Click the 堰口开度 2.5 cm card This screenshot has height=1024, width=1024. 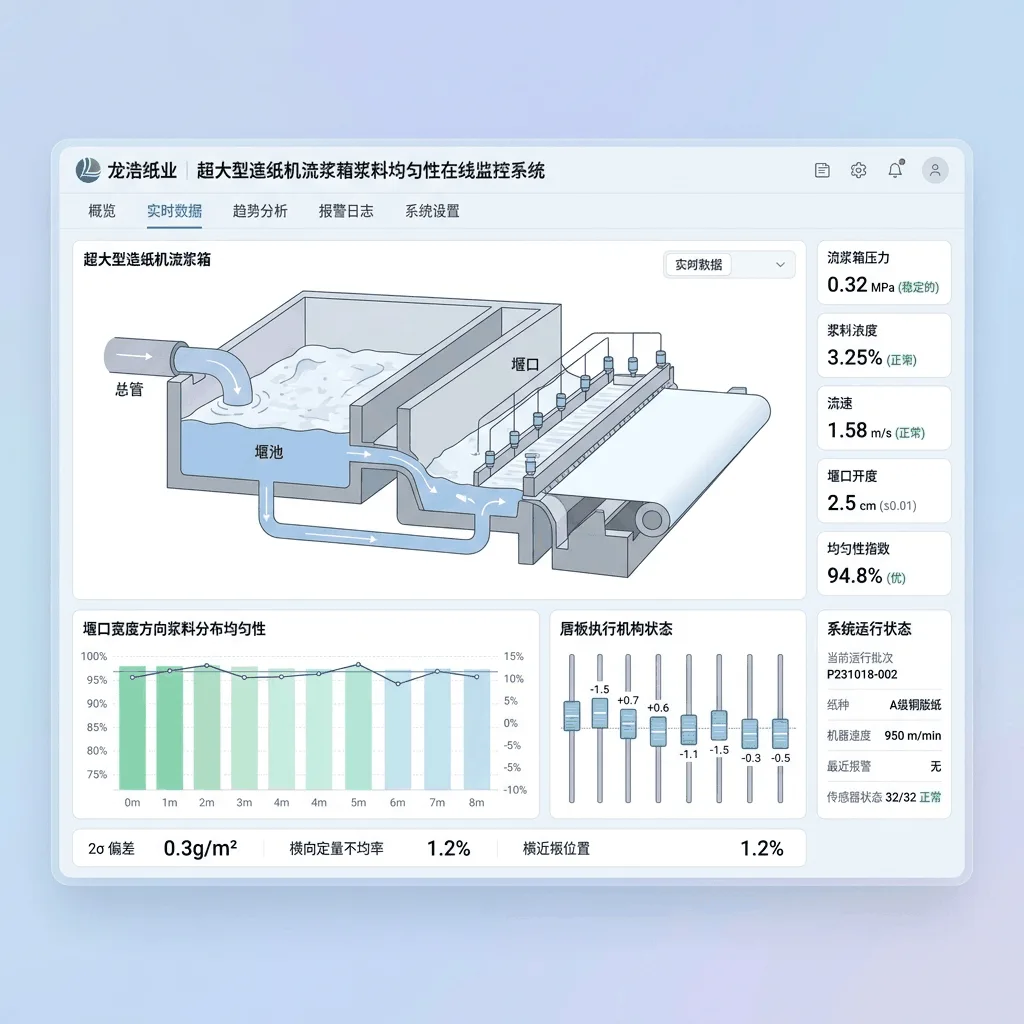pyautogui.click(x=884, y=490)
